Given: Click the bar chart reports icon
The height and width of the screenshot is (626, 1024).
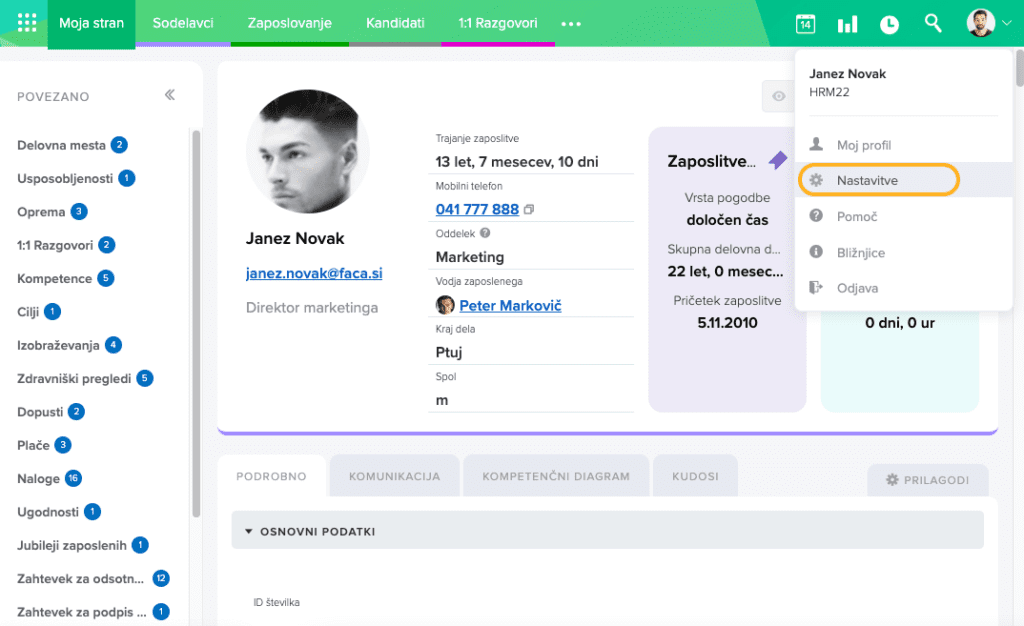Looking at the screenshot, I should [847, 24].
